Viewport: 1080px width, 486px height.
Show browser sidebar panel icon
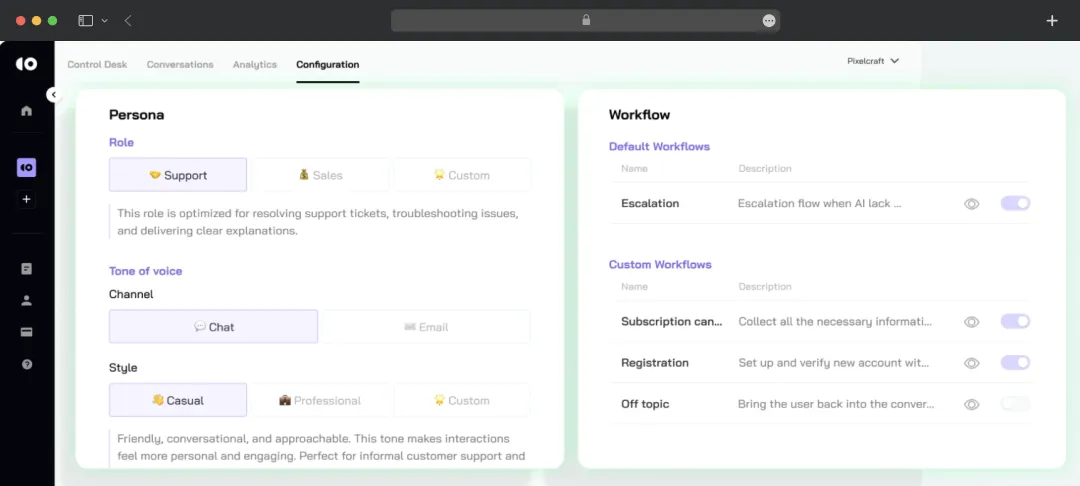tap(85, 21)
